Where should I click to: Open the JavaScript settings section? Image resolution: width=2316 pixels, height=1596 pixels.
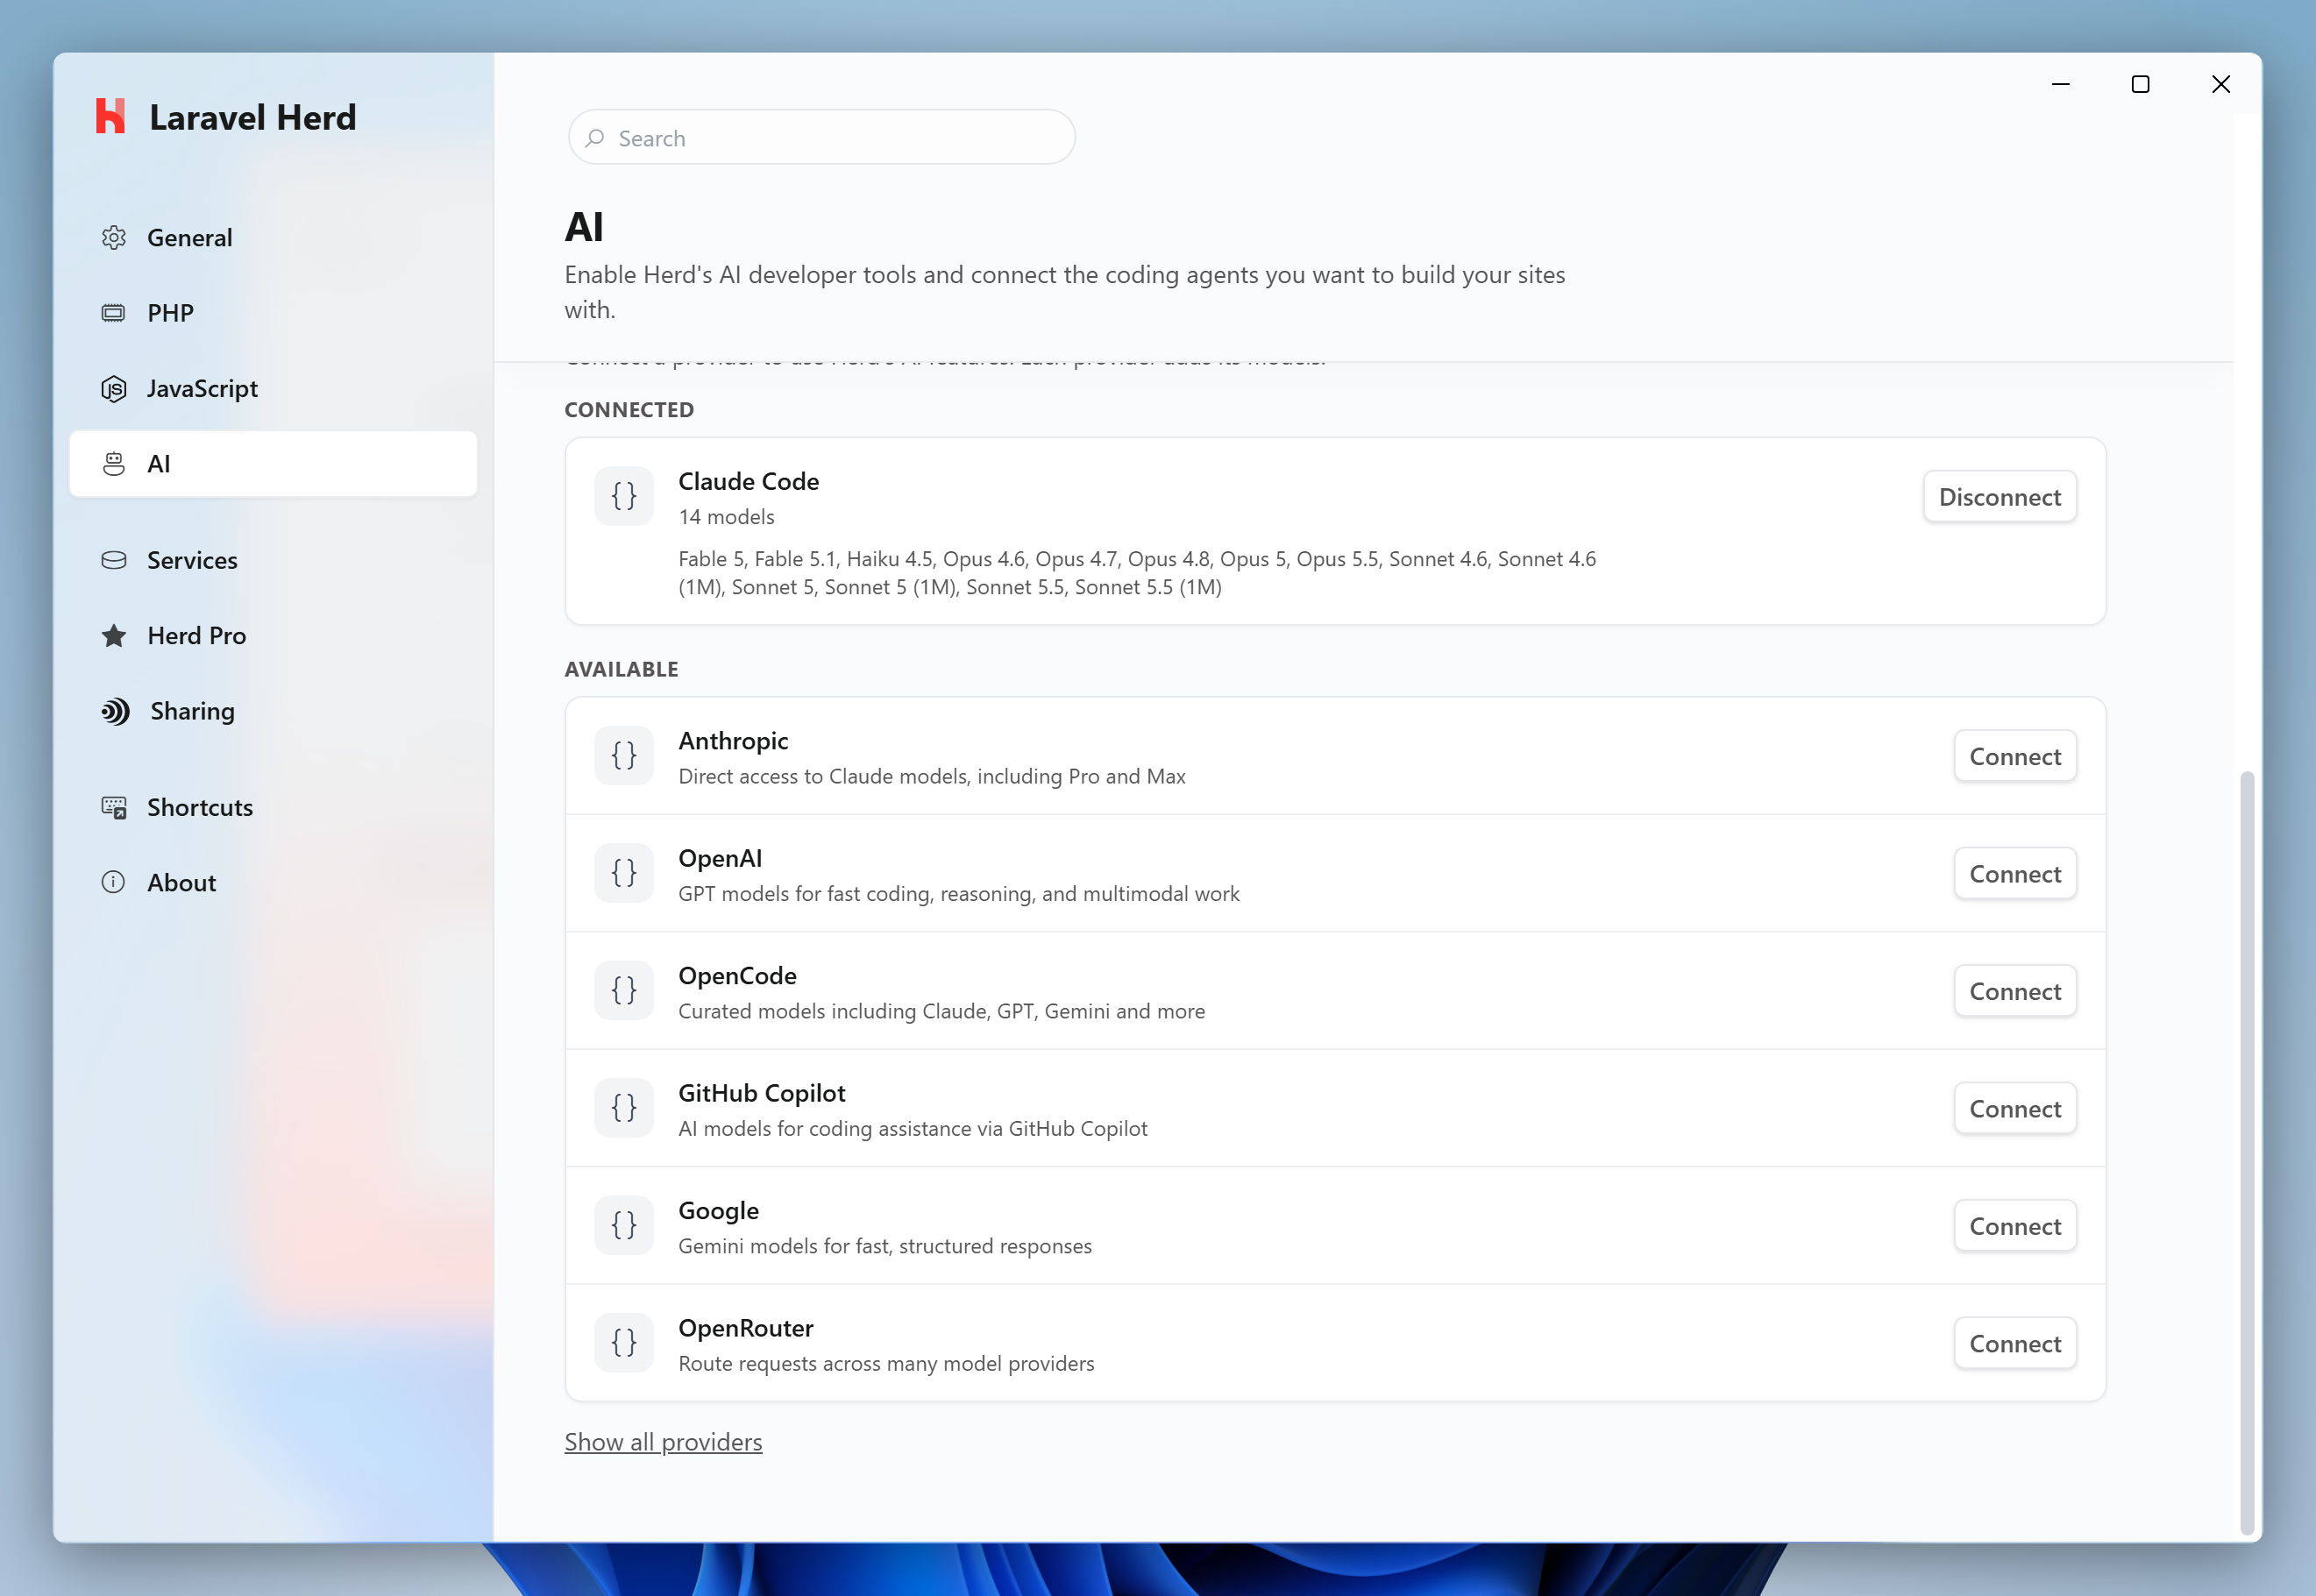(x=273, y=388)
